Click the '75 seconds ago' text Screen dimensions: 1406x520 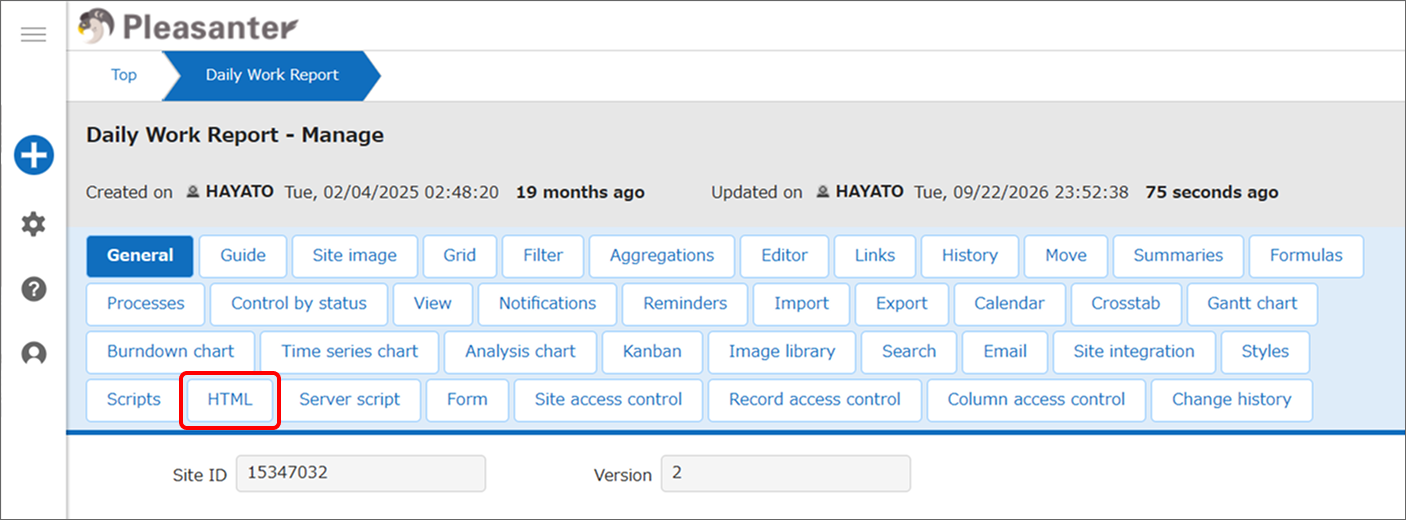pyautogui.click(x=1211, y=192)
